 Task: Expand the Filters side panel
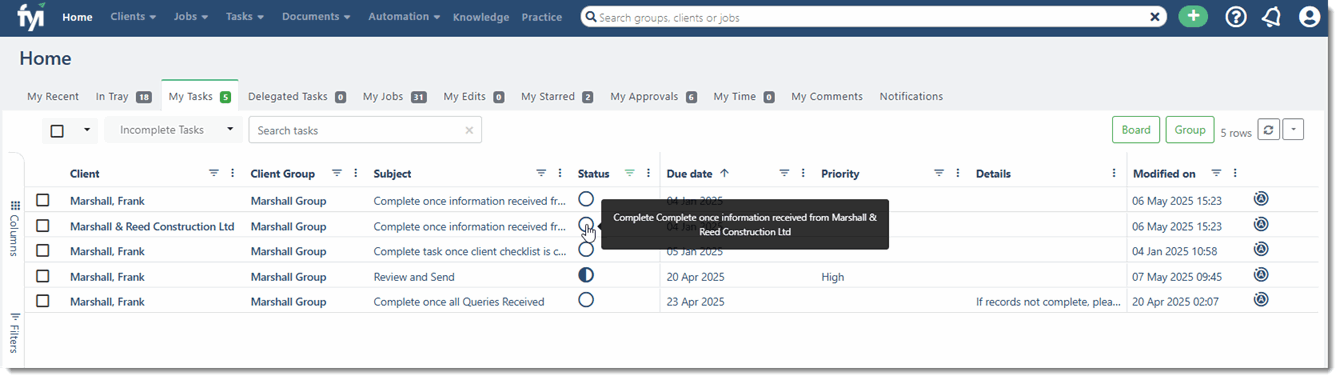tap(14, 333)
